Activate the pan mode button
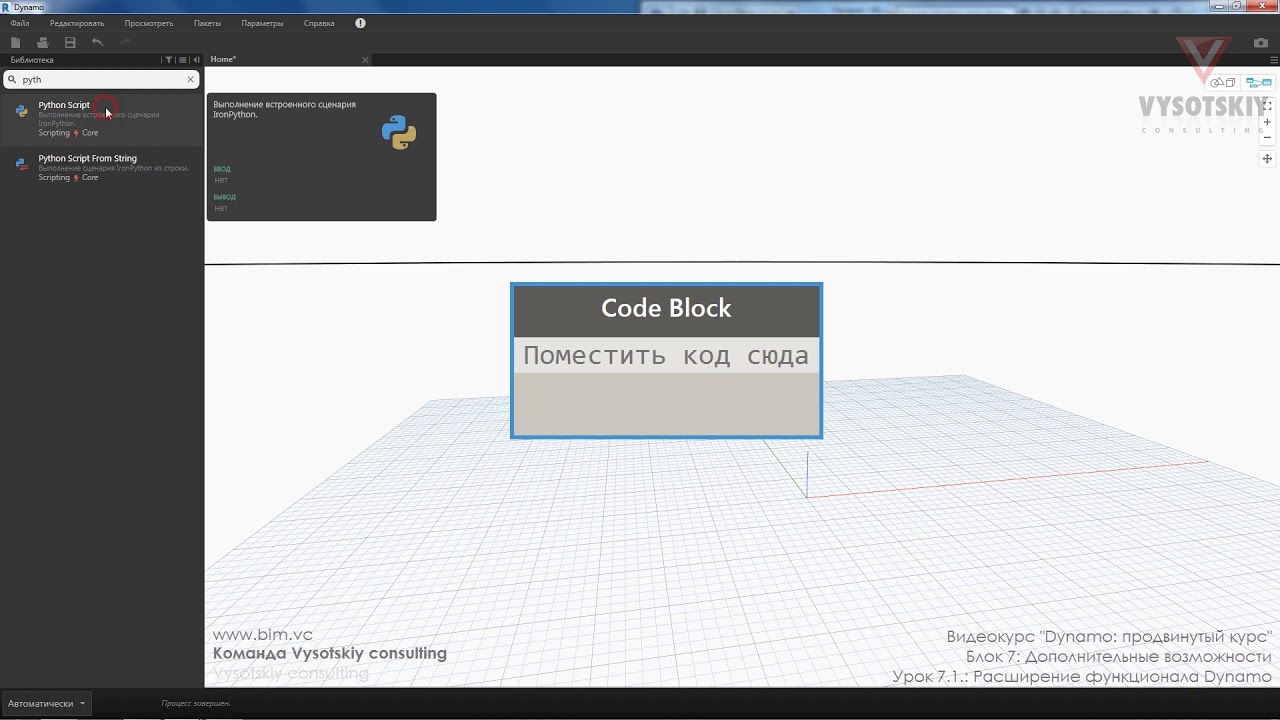Viewport: 1280px width, 720px height. coord(1267,159)
